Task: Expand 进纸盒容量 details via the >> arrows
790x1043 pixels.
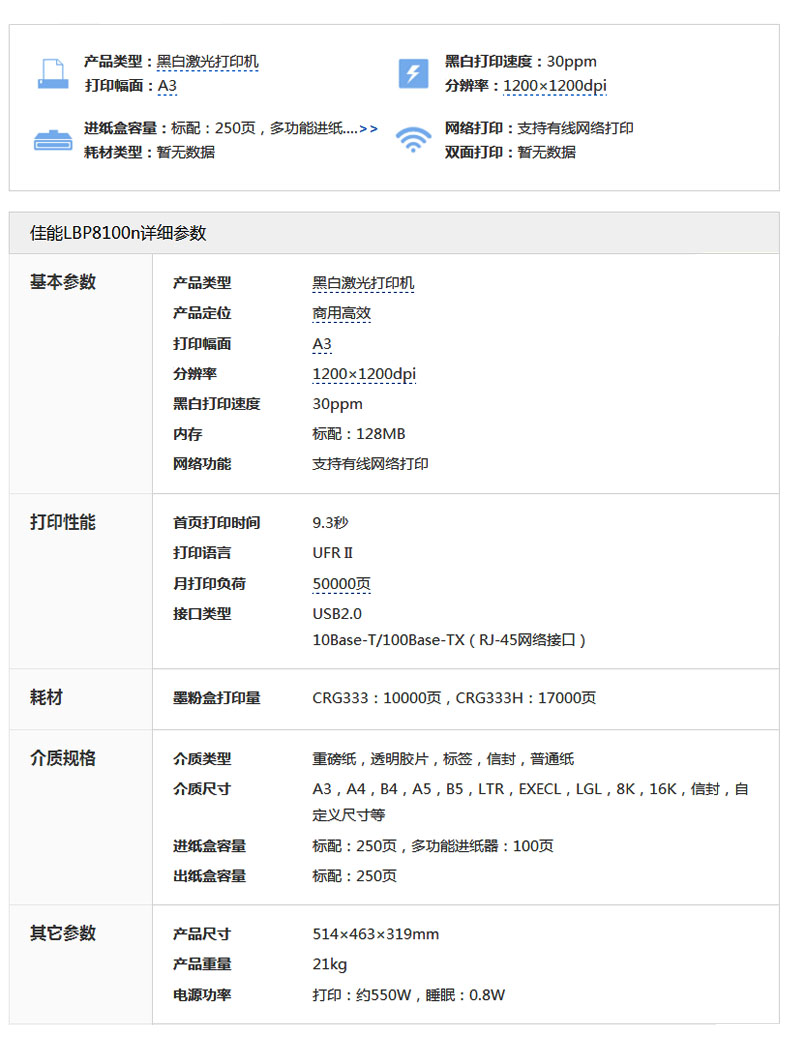Action: (x=368, y=128)
